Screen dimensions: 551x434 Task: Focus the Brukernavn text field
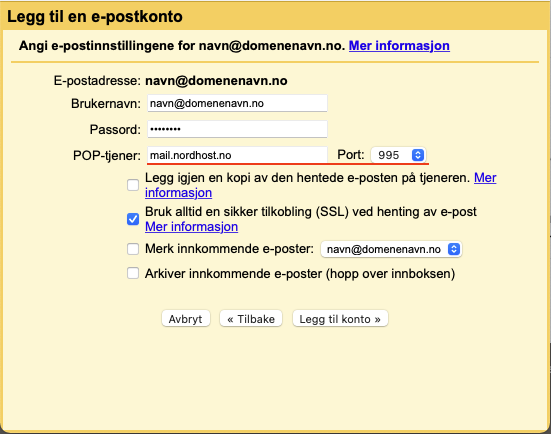click(237, 103)
